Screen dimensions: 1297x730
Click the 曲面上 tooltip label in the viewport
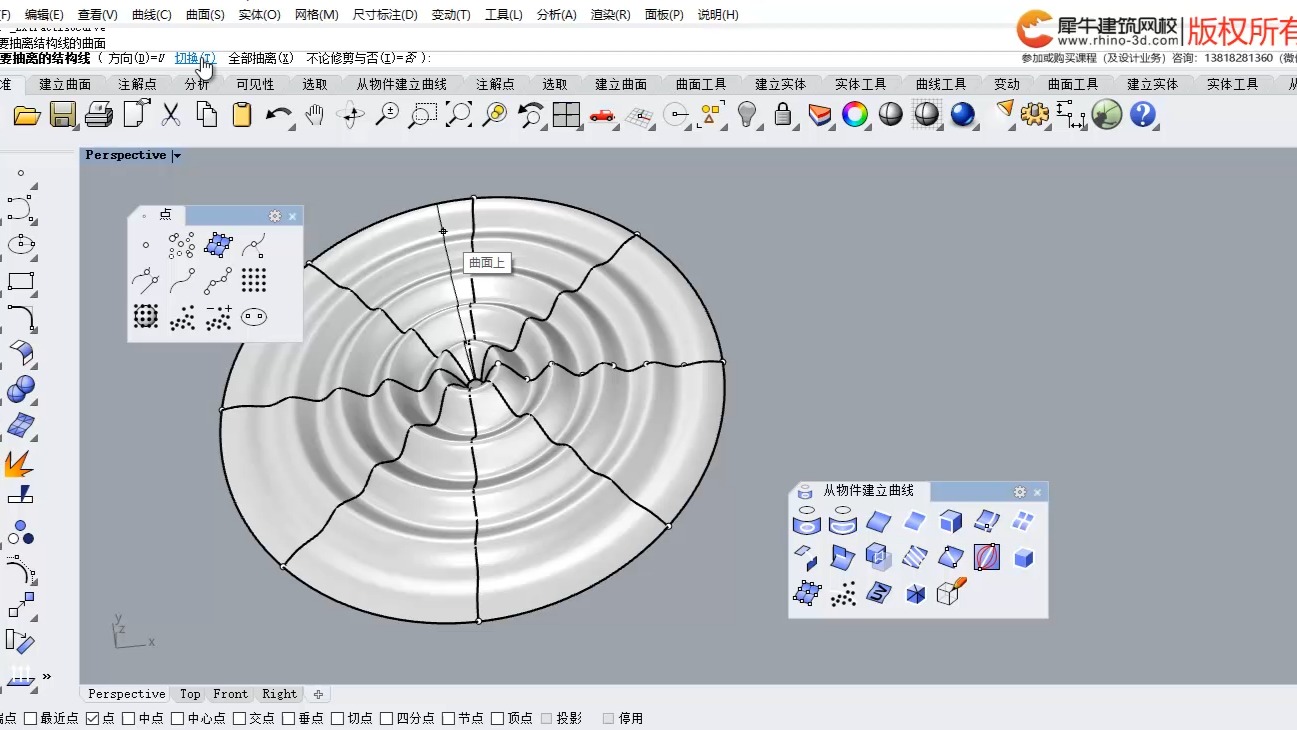pyautogui.click(x=486, y=262)
